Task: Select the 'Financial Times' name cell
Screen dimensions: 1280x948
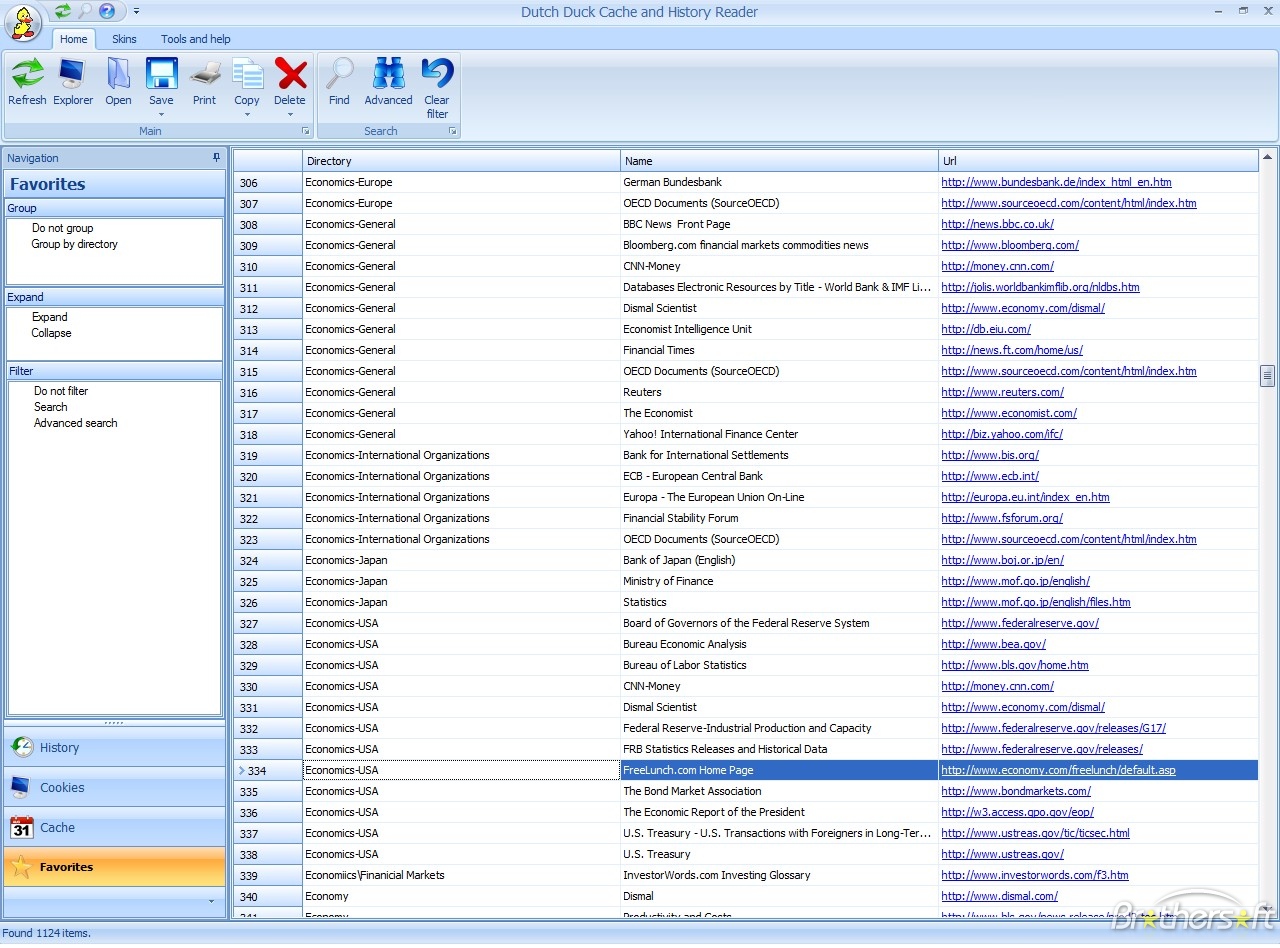Action: pos(779,350)
